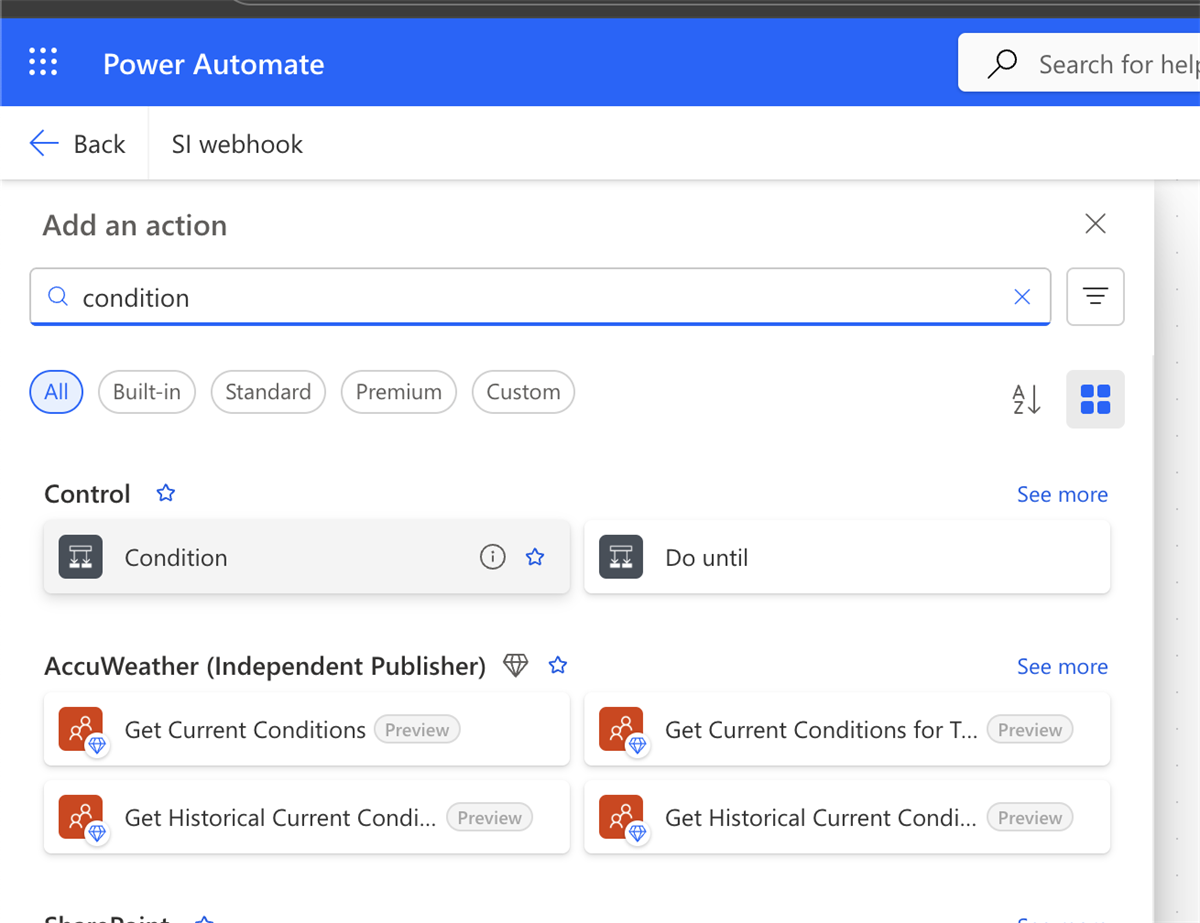The image size is (1200, 923).
Task: Click AccuWeather (Independent Publisher) heading
Action: pos(265,666)
